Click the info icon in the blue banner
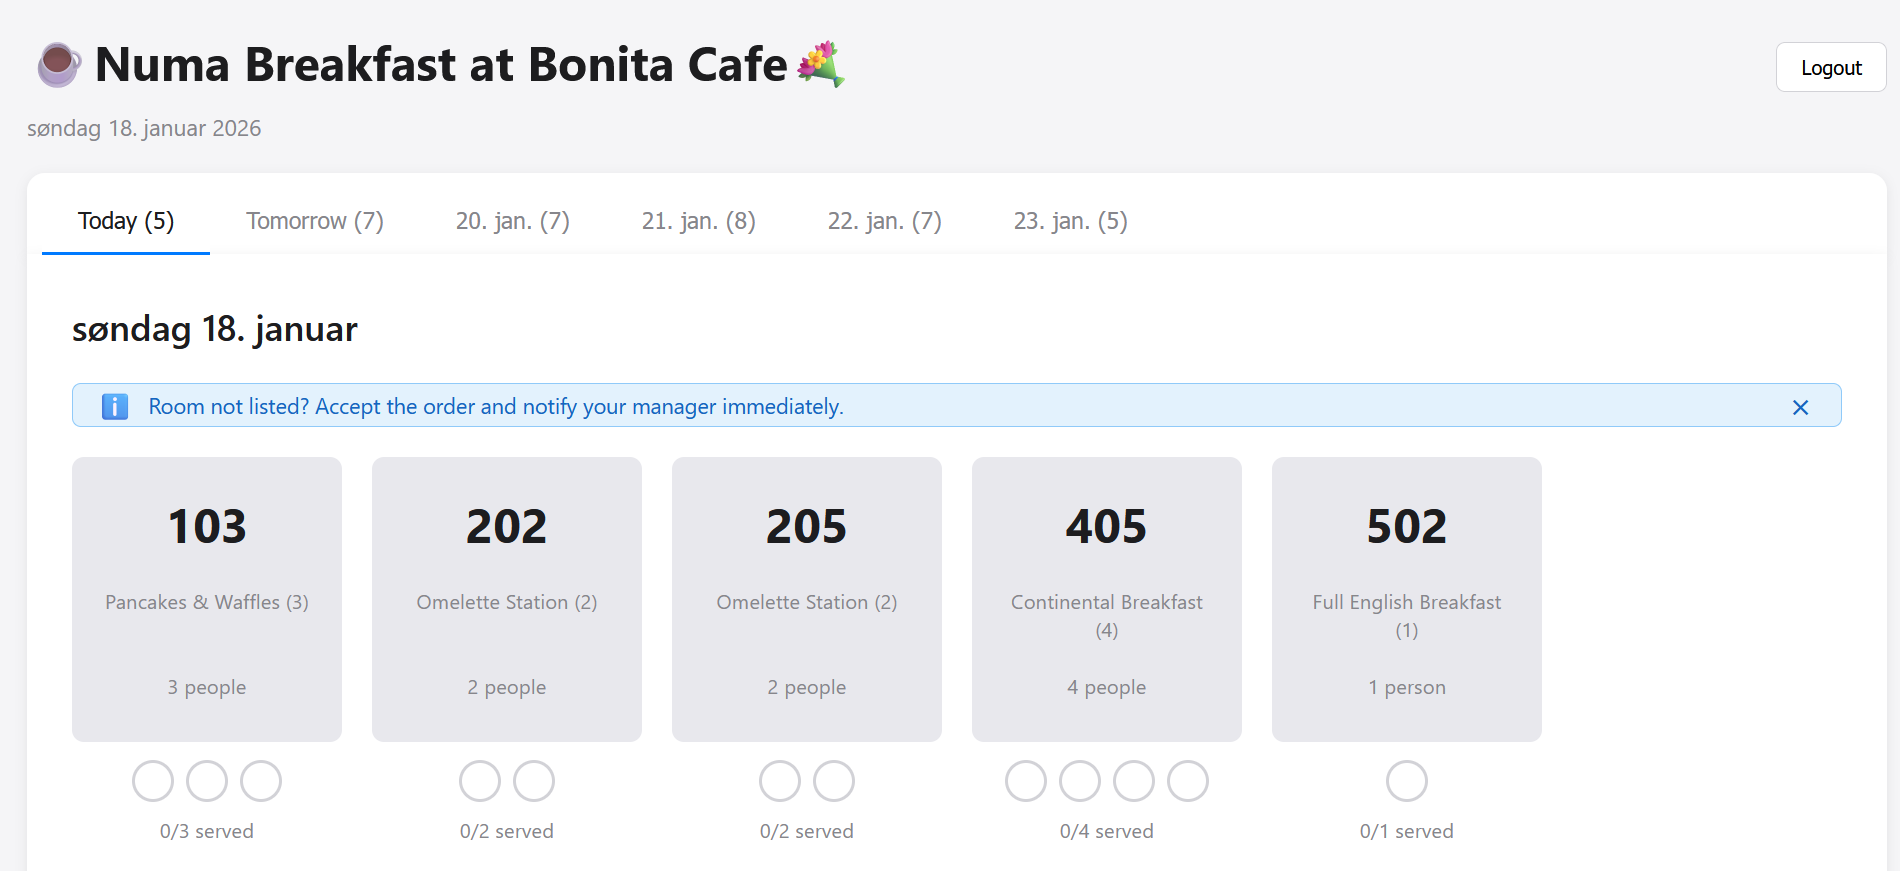 (x=114, y=406)
